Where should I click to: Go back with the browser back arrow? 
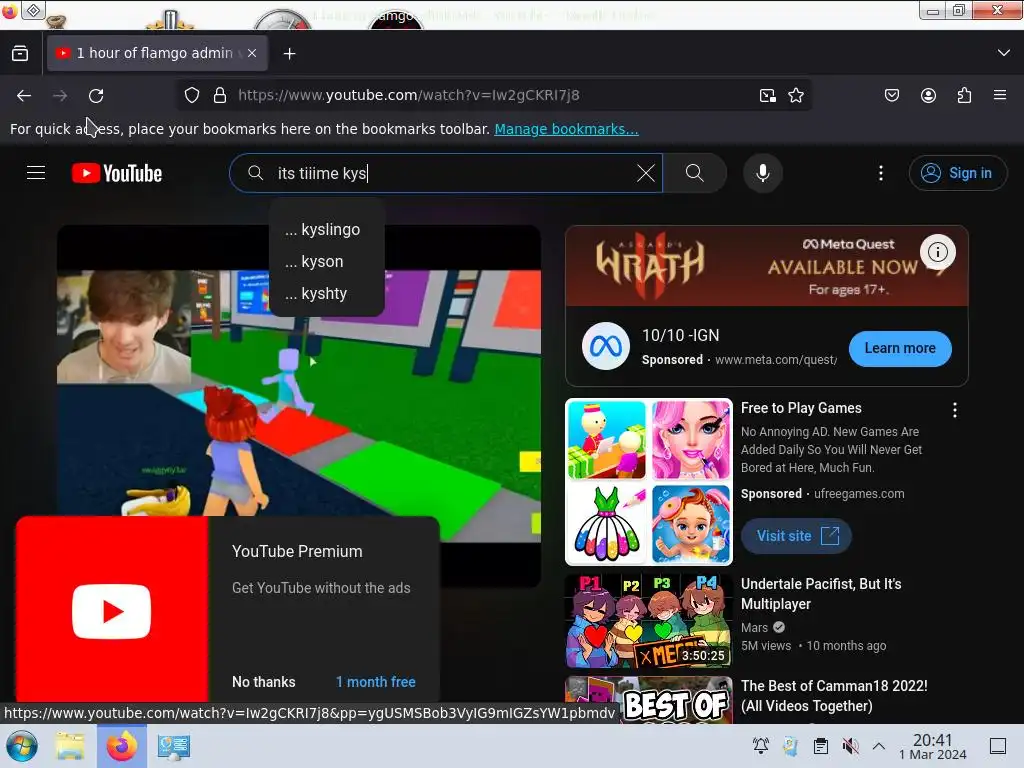[x=24, y=95]
